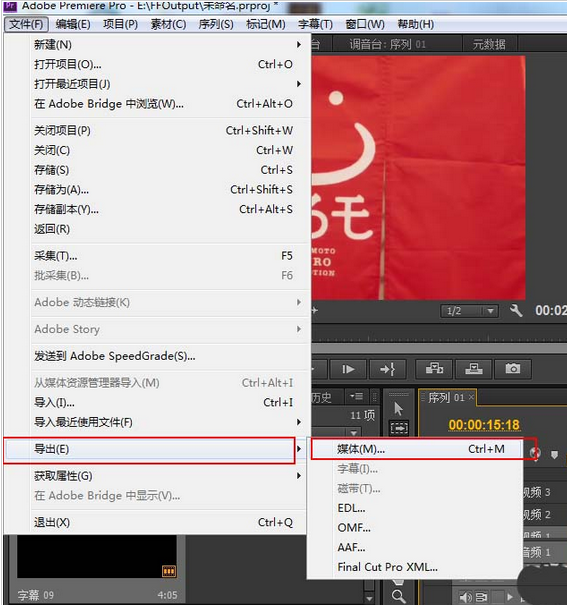The width and height of the screenshot is (567, 605).
Task: Select the 序列 01 timeline tab
Action: 446,397
